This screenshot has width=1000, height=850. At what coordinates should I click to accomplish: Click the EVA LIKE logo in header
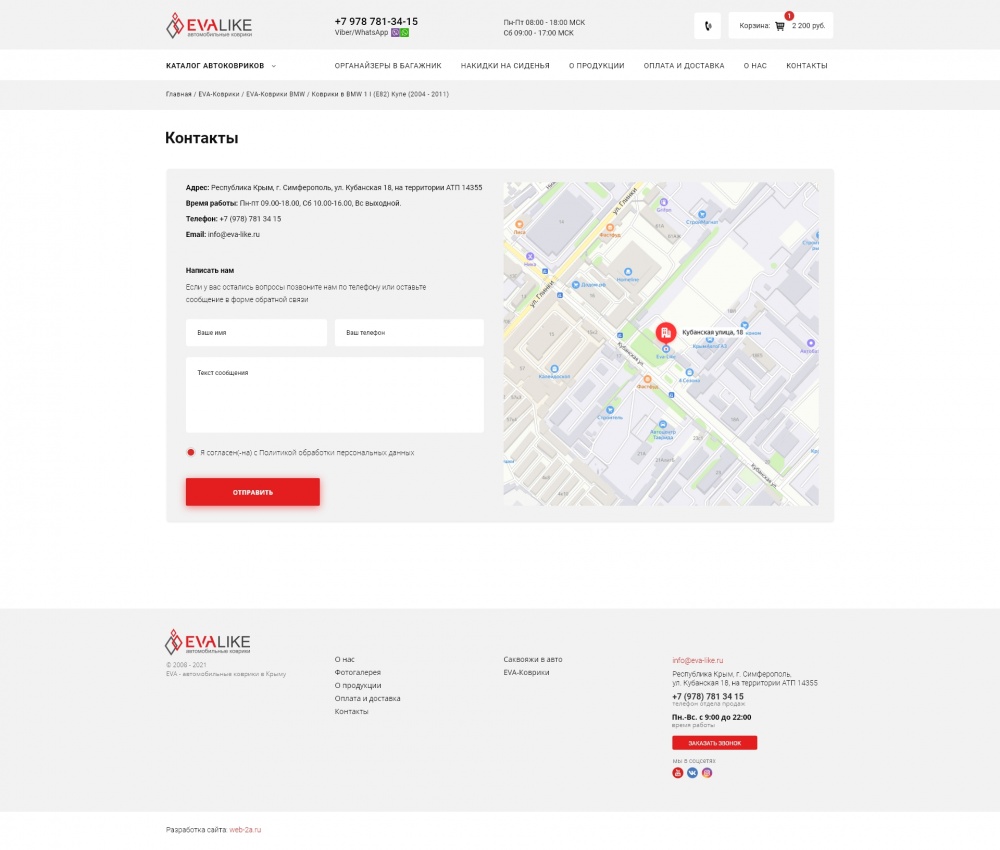209,26
